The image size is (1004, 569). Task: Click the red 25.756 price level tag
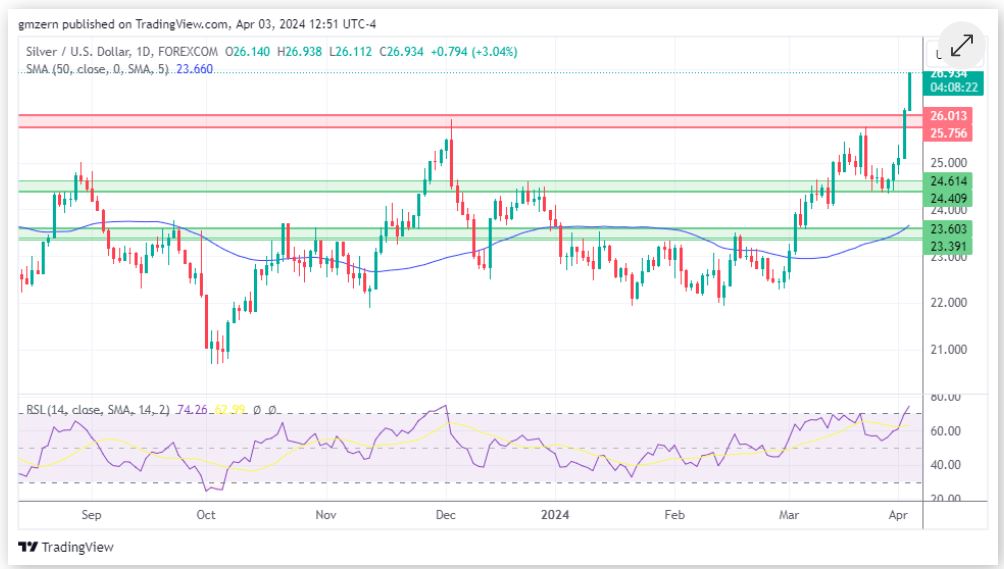tap(947, 133)
